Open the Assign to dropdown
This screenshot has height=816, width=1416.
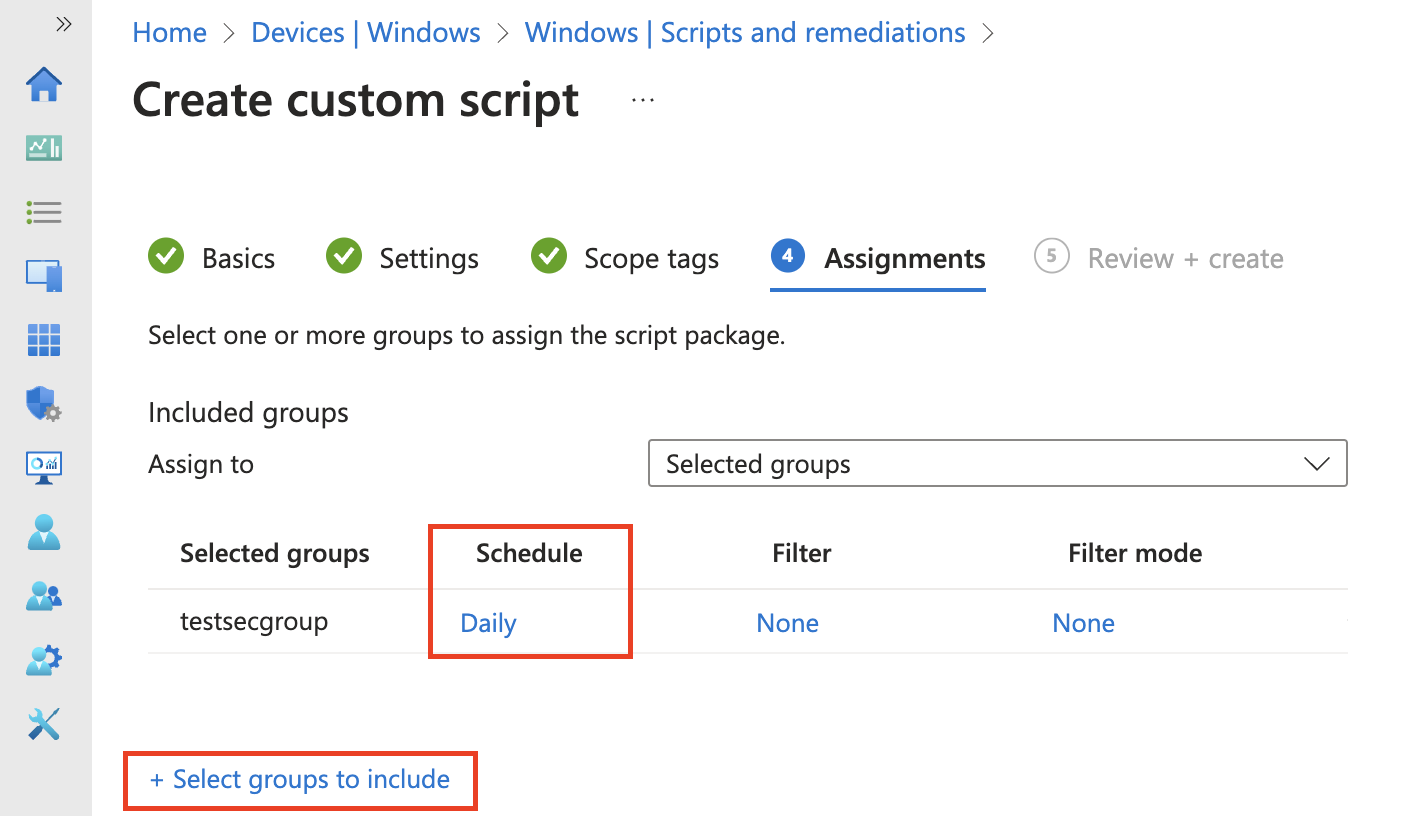coord(998,464)
